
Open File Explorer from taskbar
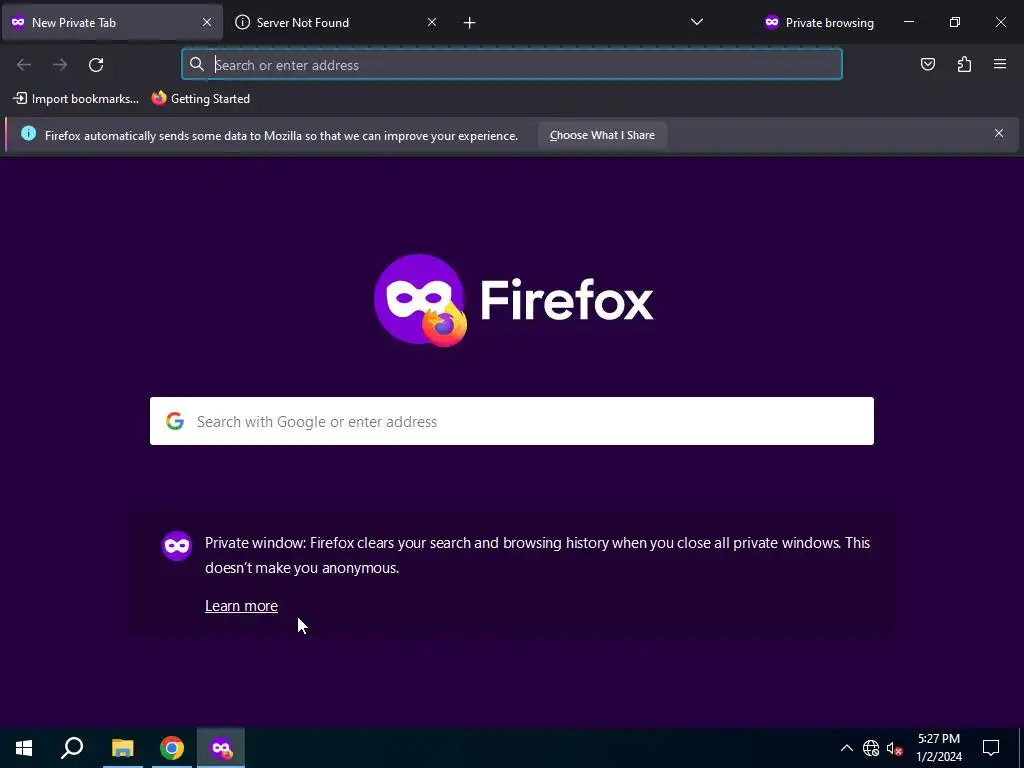(122, 748)
